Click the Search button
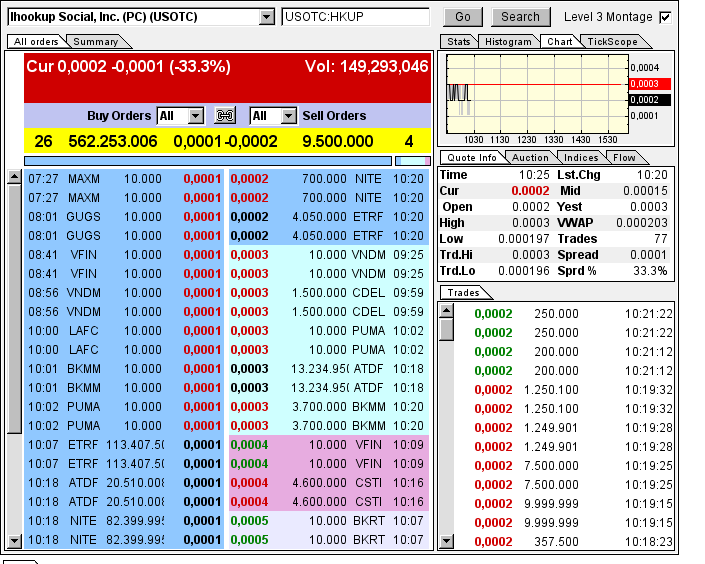Image resolution: width=705 pixels, height=564 pixels. click(520, 17)
